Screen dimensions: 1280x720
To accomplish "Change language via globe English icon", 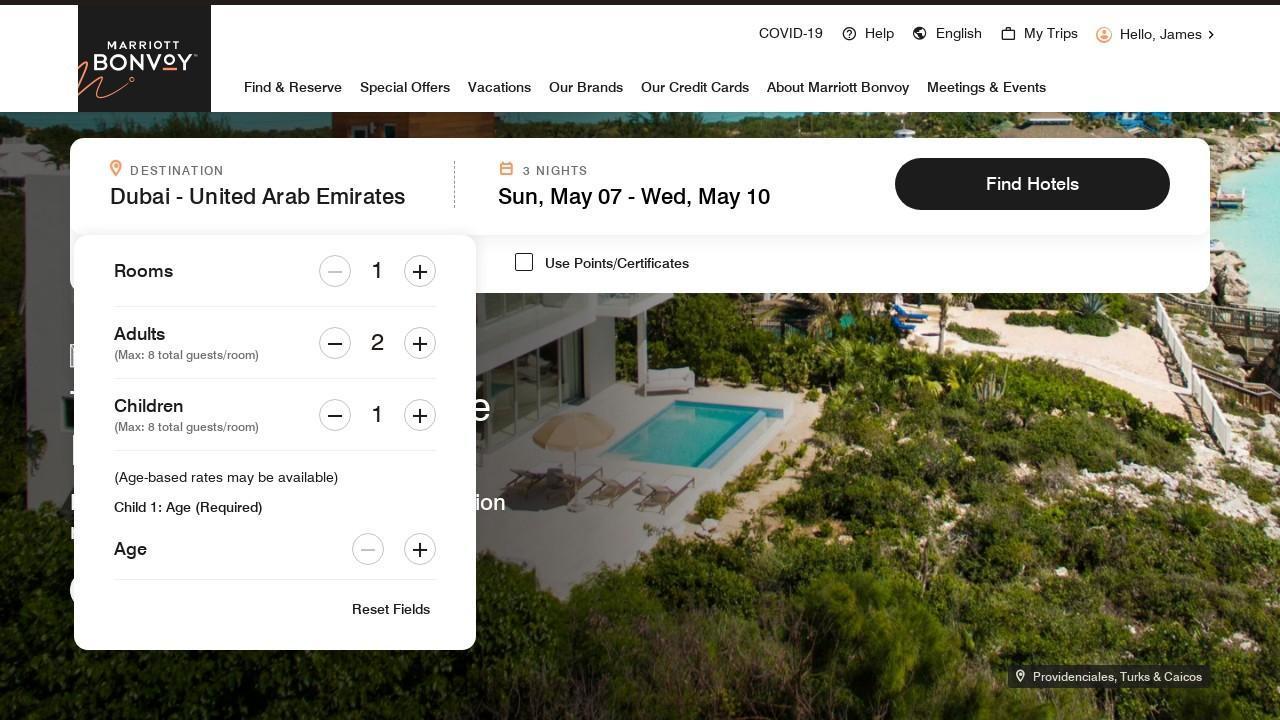I will (x=920, y=34).
